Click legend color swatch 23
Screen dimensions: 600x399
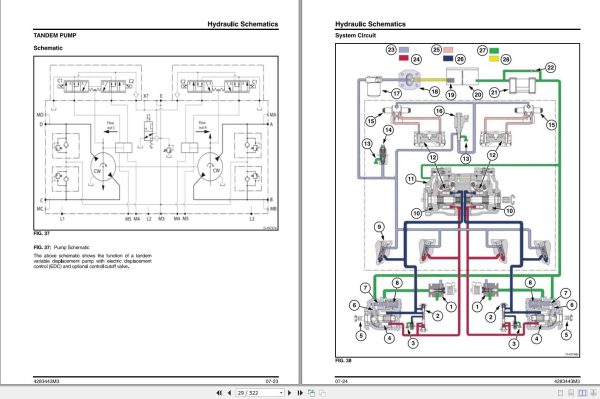coord(404,50)
